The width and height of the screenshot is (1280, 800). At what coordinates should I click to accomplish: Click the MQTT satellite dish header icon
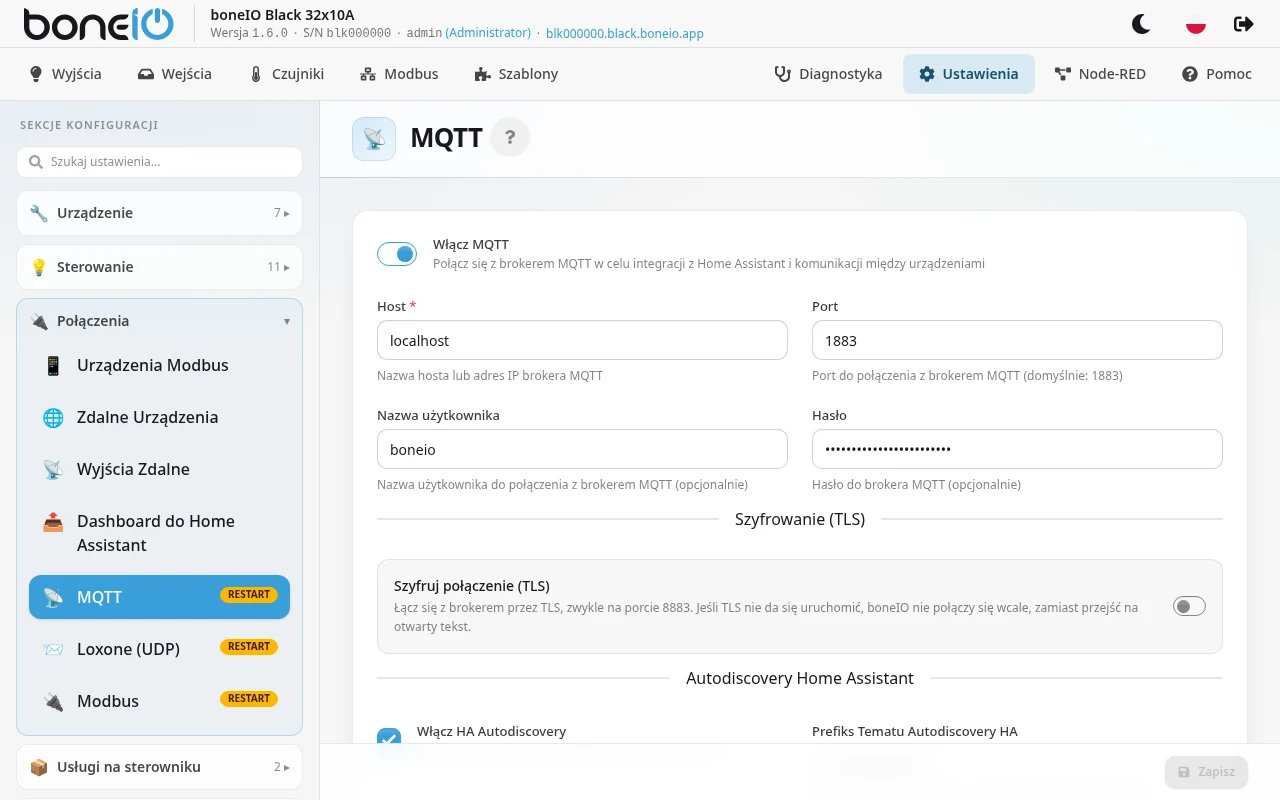(x=374, y=139)
